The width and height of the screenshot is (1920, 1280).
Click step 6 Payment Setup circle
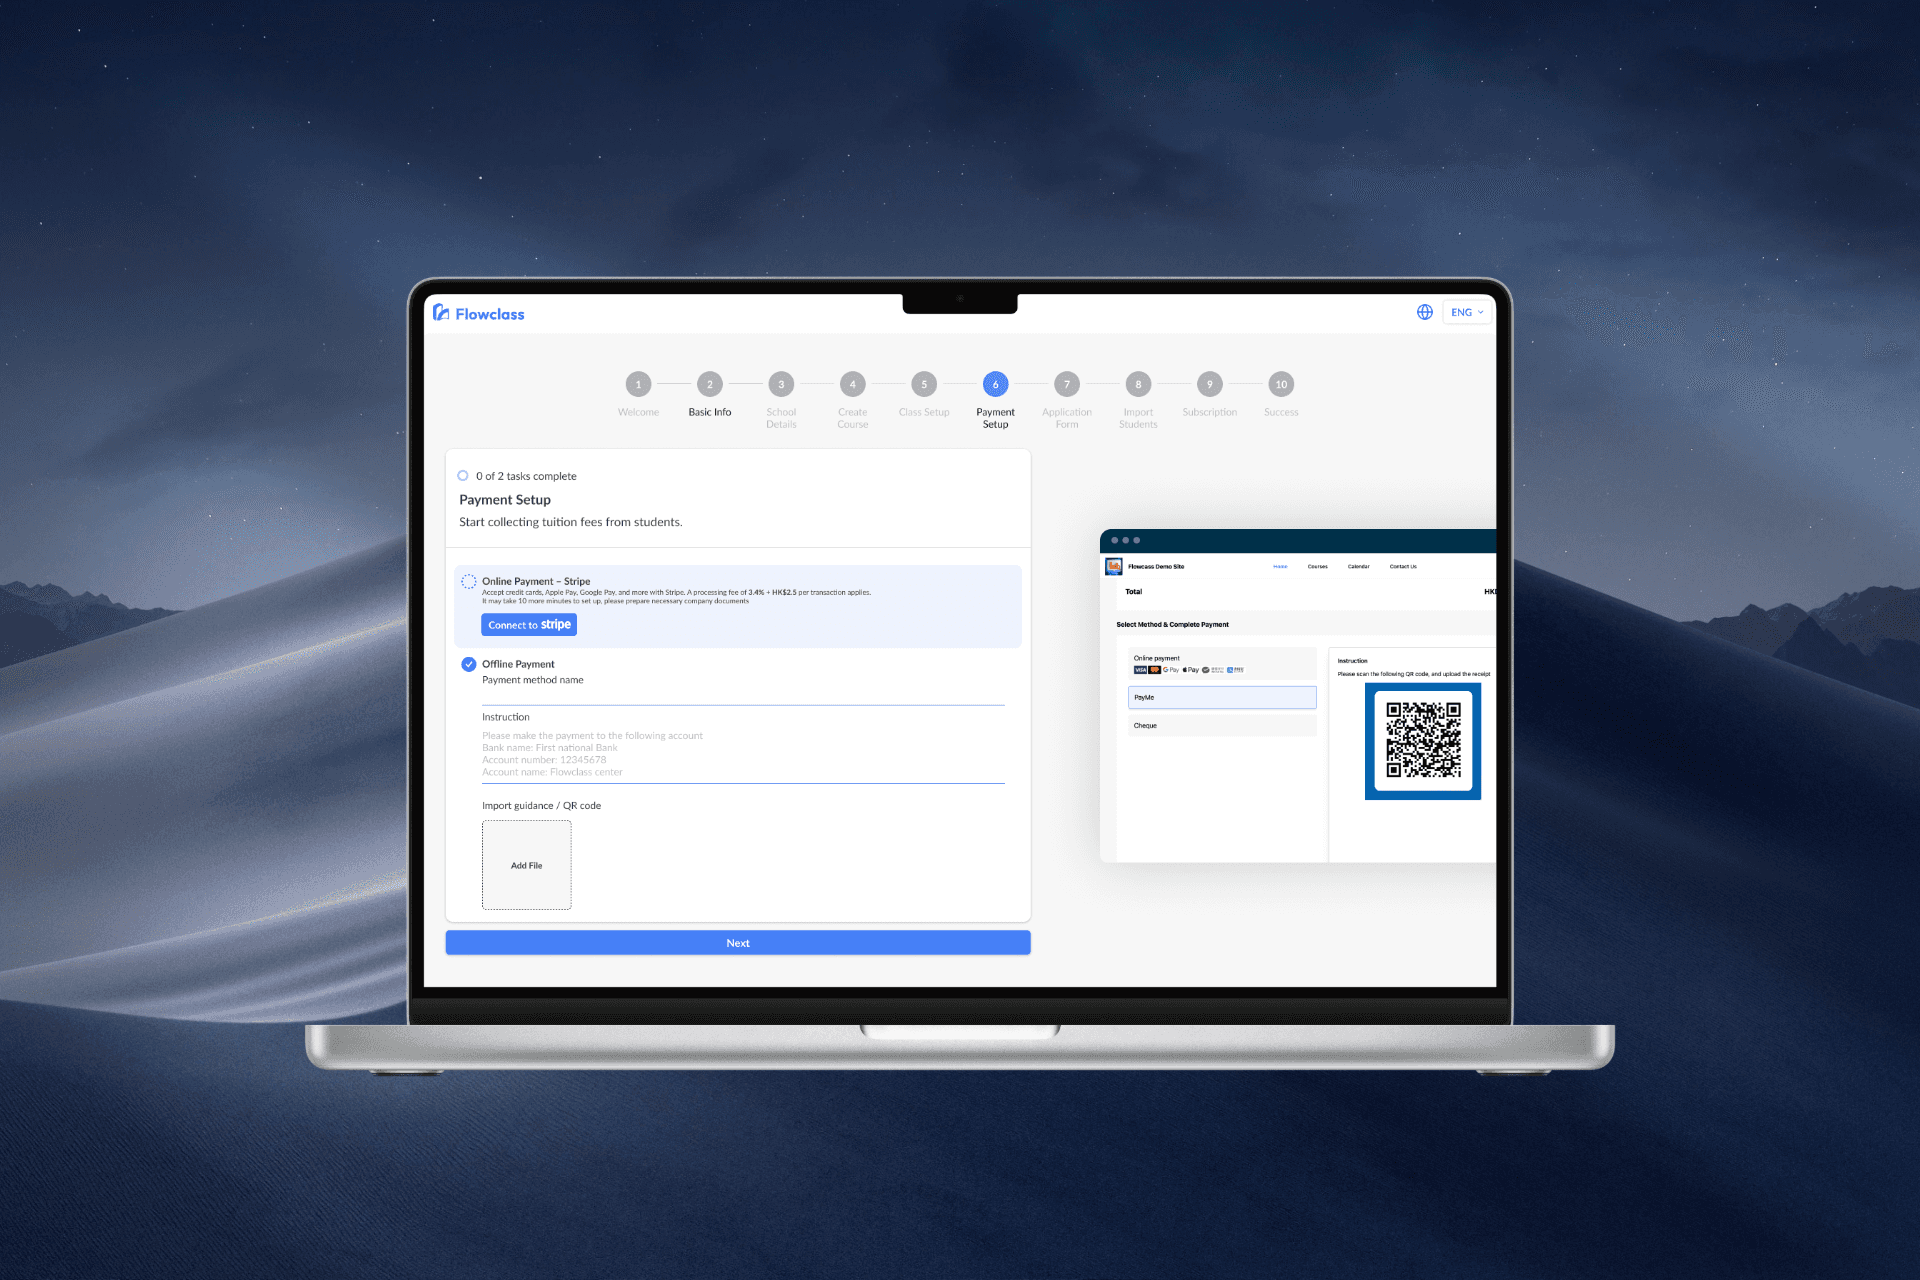pos(995,384)
